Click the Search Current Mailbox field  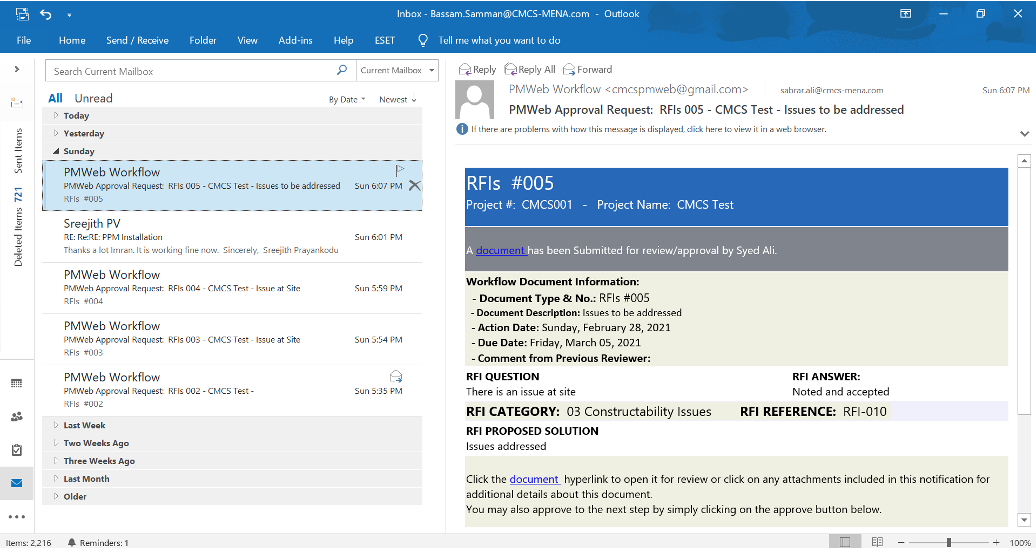coord(190,71)
